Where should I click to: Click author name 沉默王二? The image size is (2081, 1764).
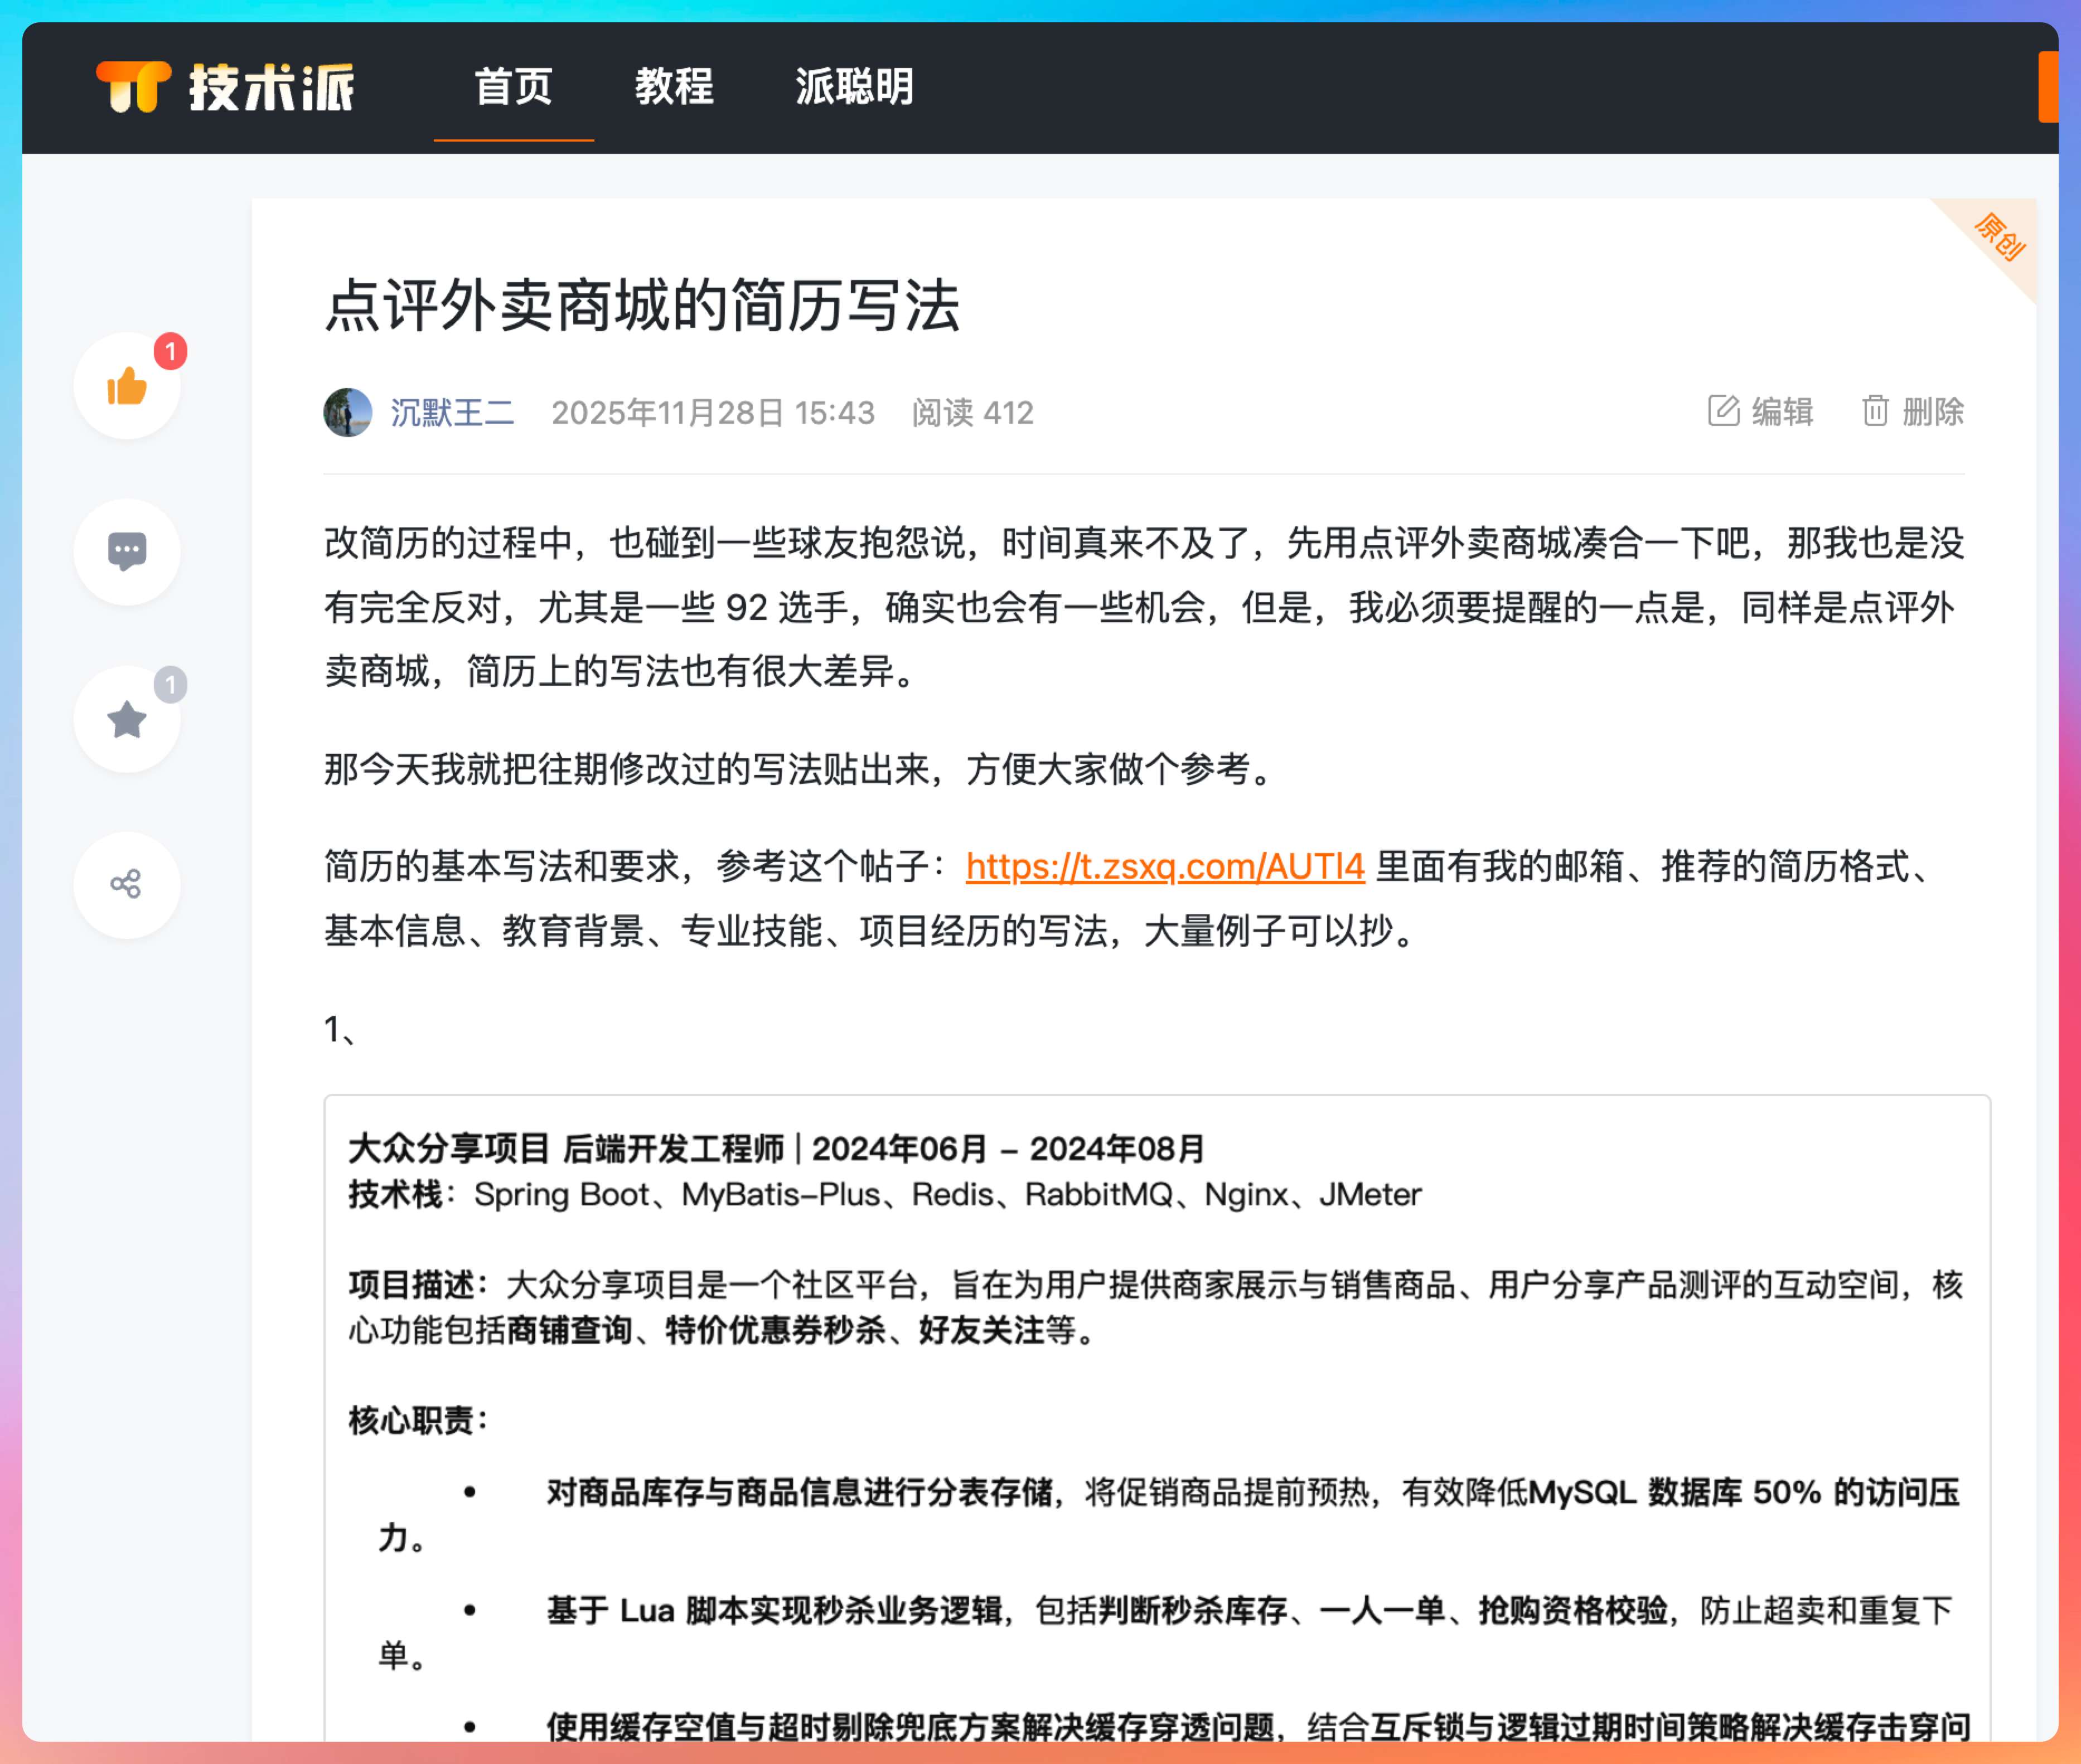tap(452, 412)
